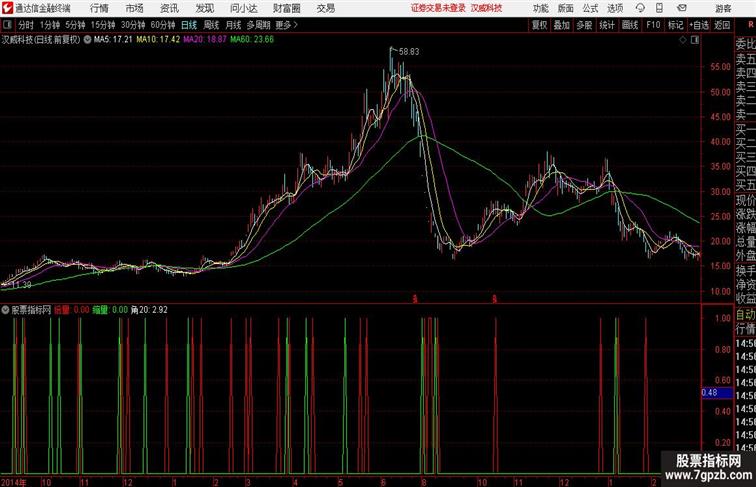Click the 统计 statistics button
This screenshot has height=487, width=756.
607,25
